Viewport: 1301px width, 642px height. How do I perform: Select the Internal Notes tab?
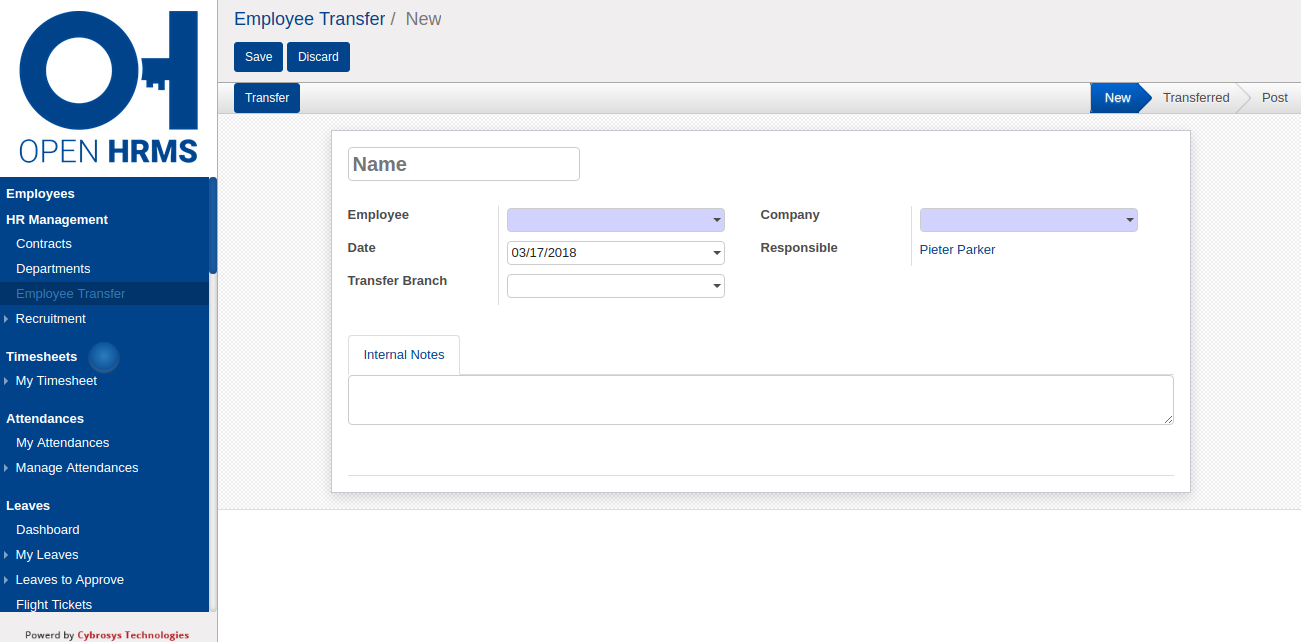404,355
